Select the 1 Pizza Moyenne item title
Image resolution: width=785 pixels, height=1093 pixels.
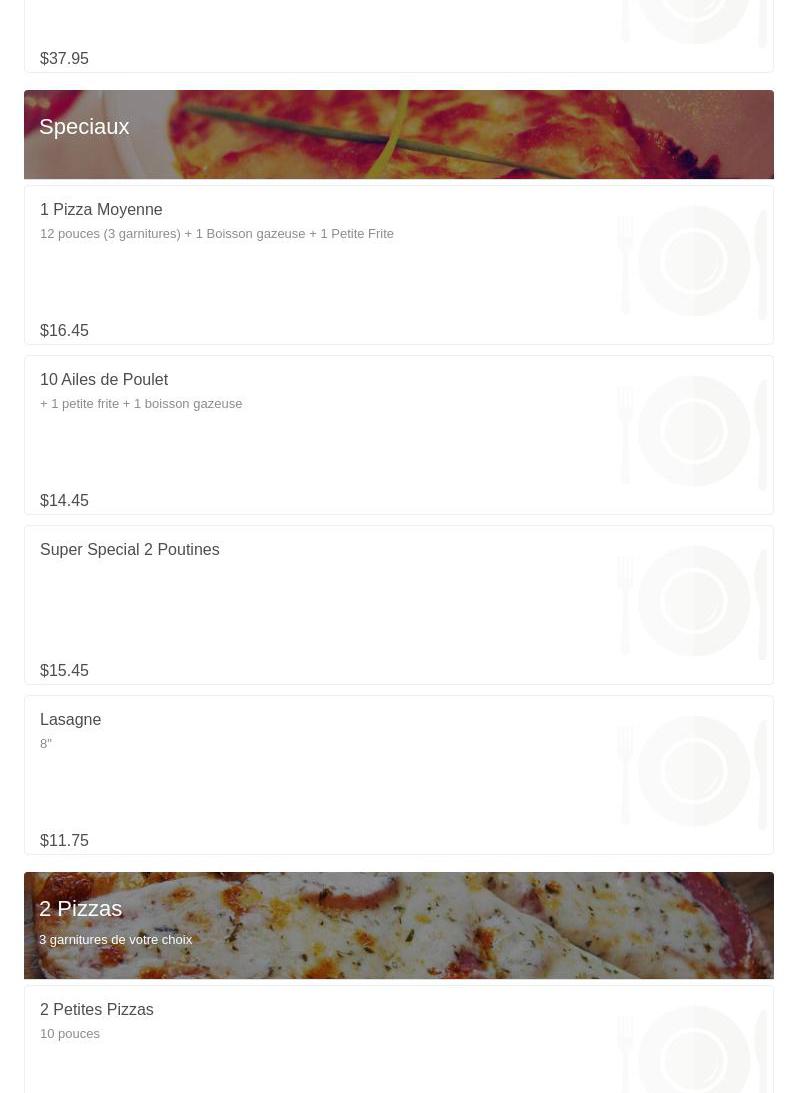(101, 210)
